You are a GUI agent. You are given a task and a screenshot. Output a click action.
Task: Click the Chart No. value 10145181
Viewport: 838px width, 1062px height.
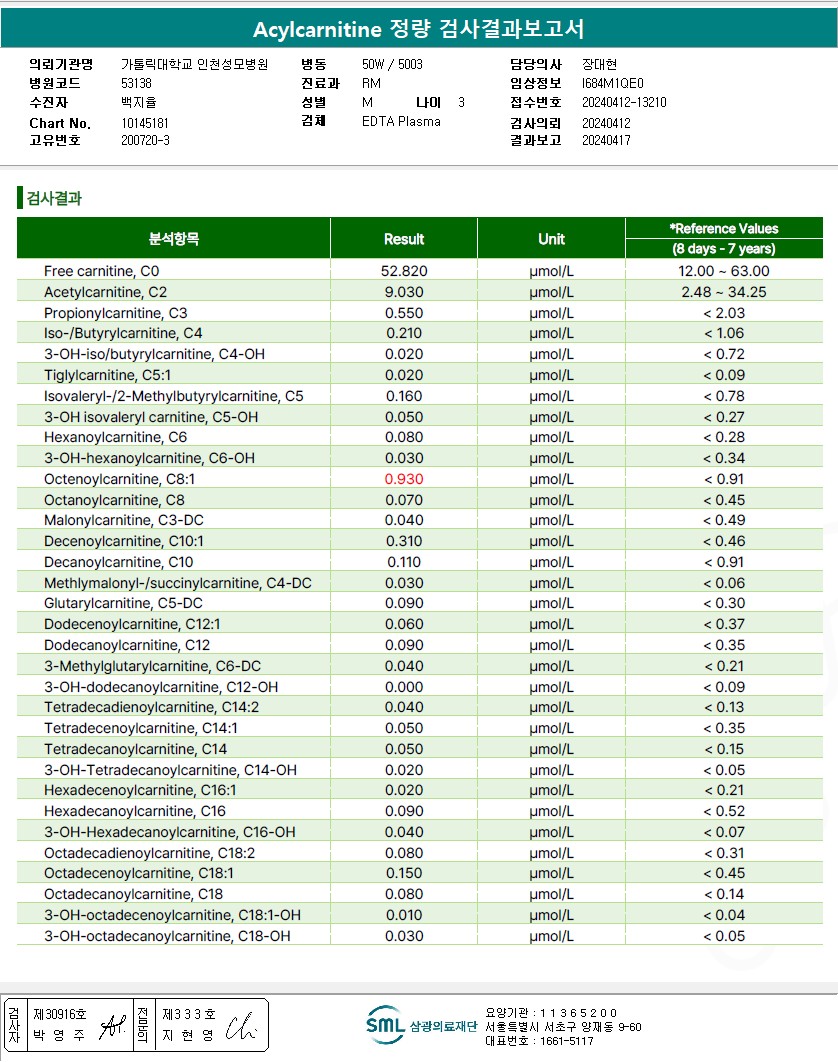coord(145,123)
